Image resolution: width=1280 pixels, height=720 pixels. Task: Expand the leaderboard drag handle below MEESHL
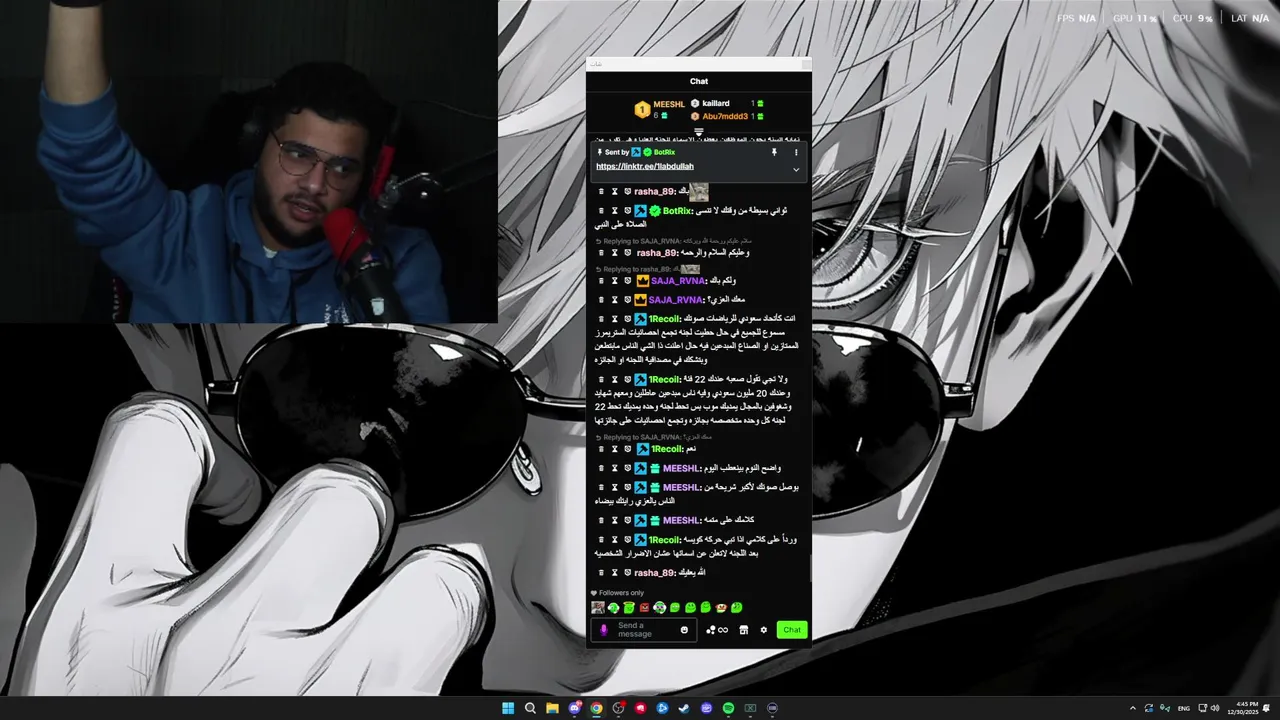pyautogui.click(x=699, y=132)
